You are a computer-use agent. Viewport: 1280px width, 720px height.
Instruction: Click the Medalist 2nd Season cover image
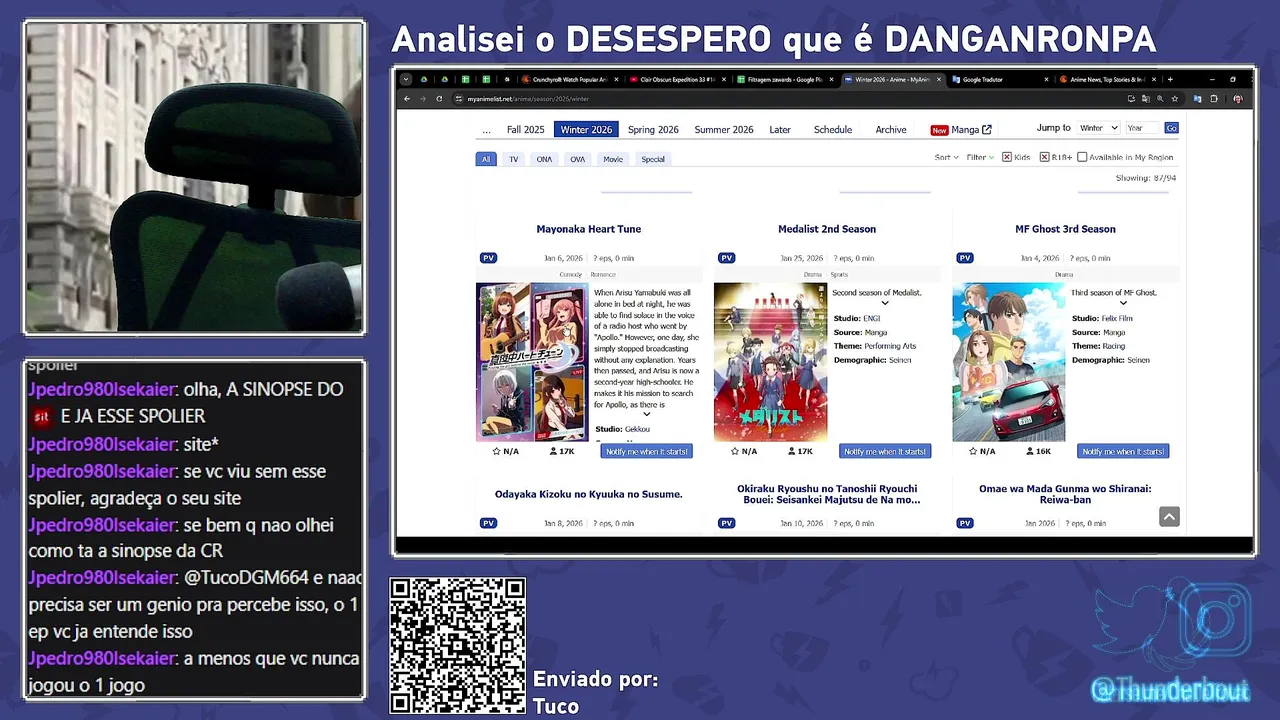pos(771,362)
